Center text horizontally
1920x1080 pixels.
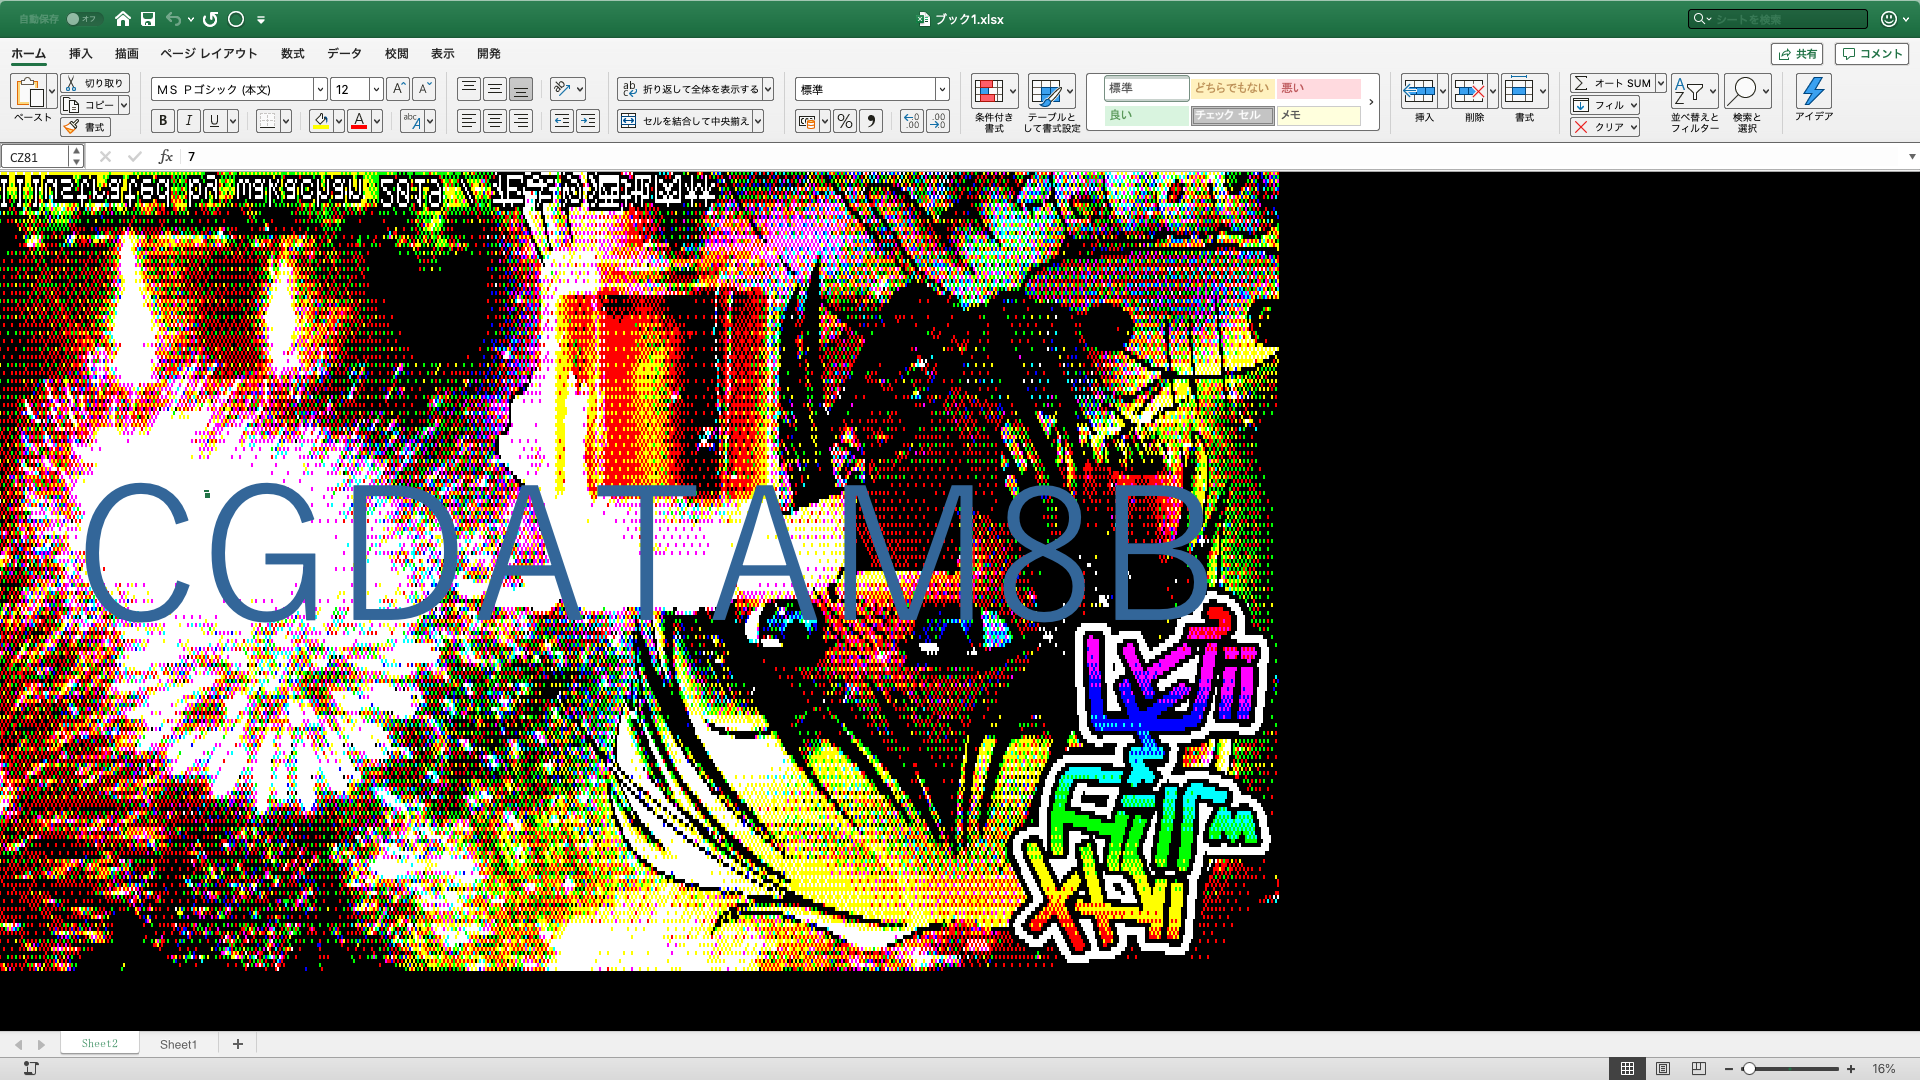(495, 121)
